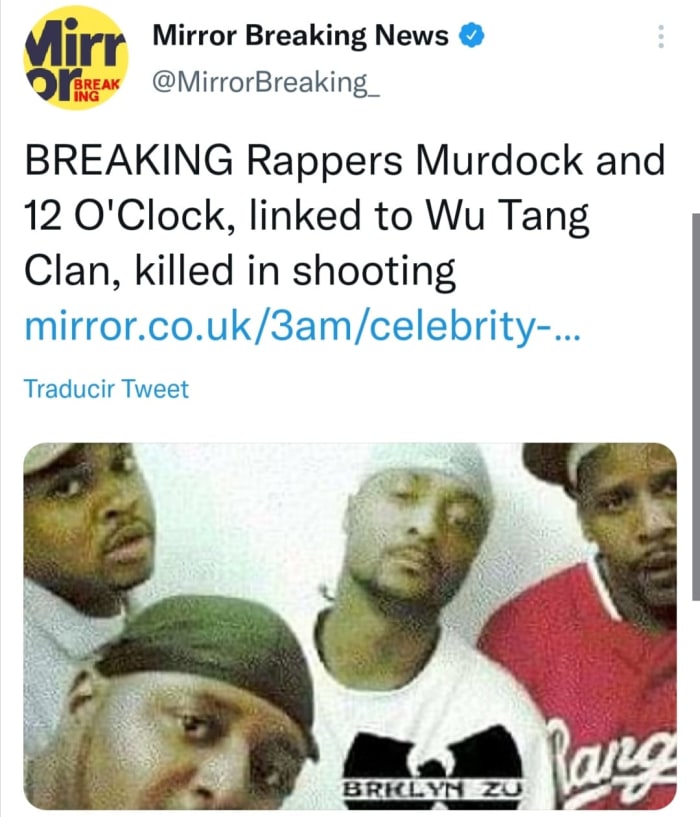The height and width of the screenshot is (817, 700).
Task: Click 'killed in shooting' tweet text
Action: pyautogui.click(x=296, y=270)
